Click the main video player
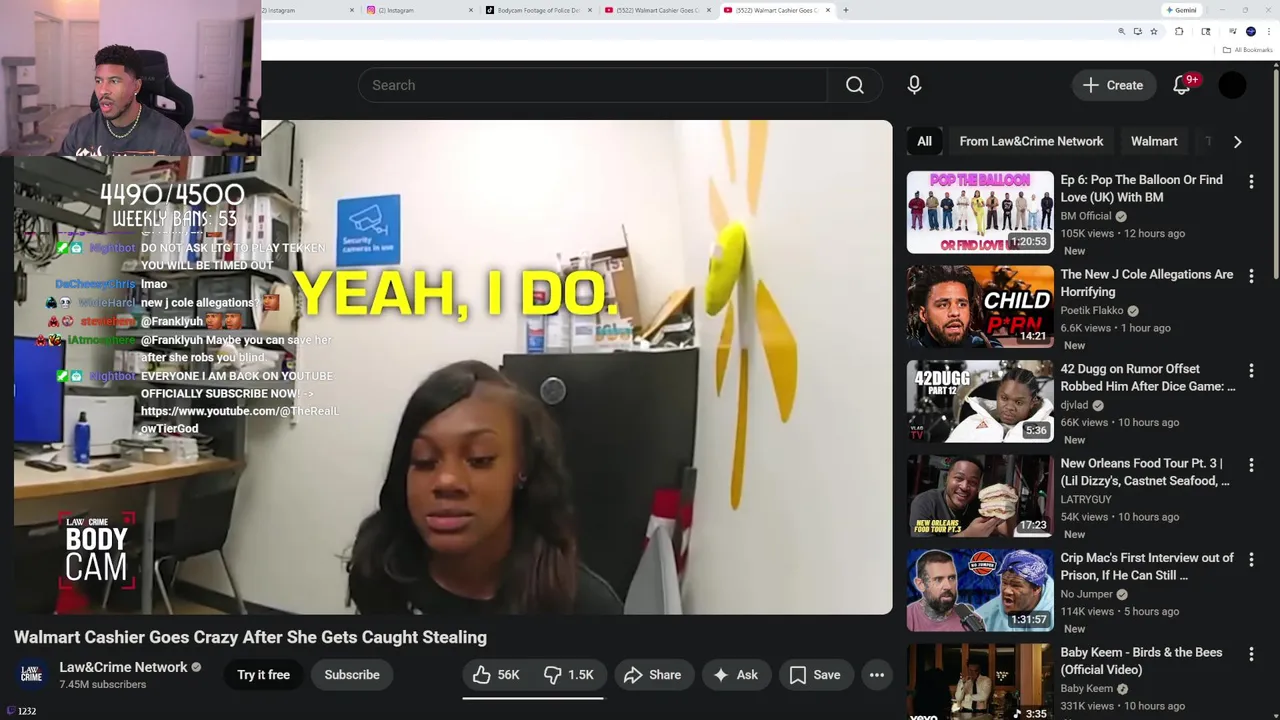 pyautogui.click(x=453, y=367)
